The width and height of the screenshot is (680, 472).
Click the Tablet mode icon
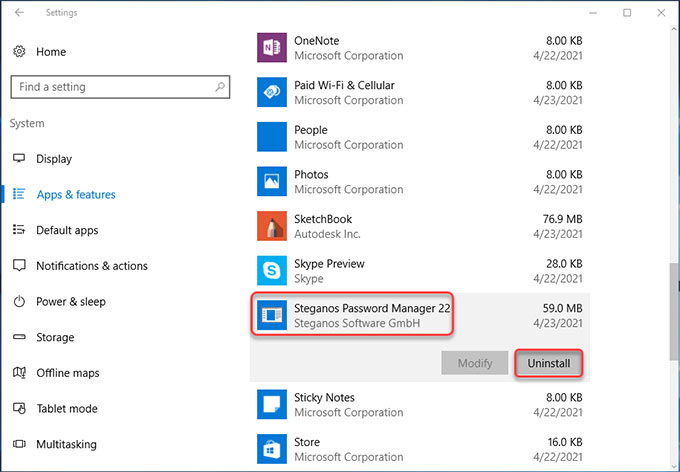19,408
